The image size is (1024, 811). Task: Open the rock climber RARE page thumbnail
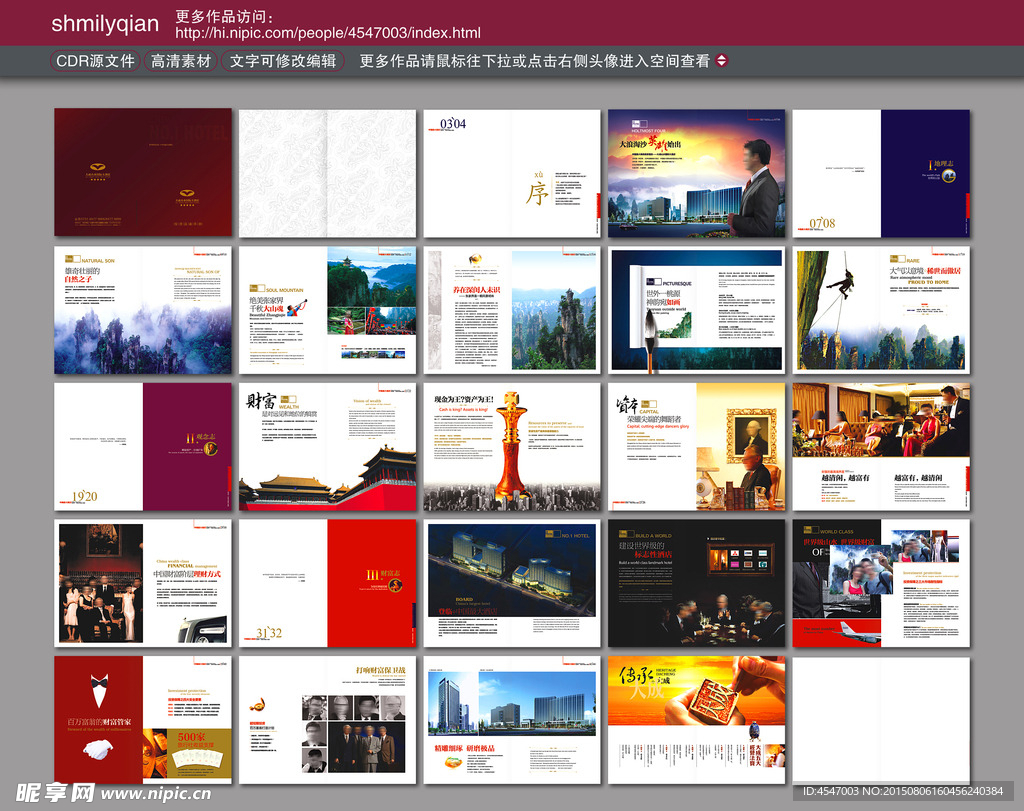(x=880, y=310)
